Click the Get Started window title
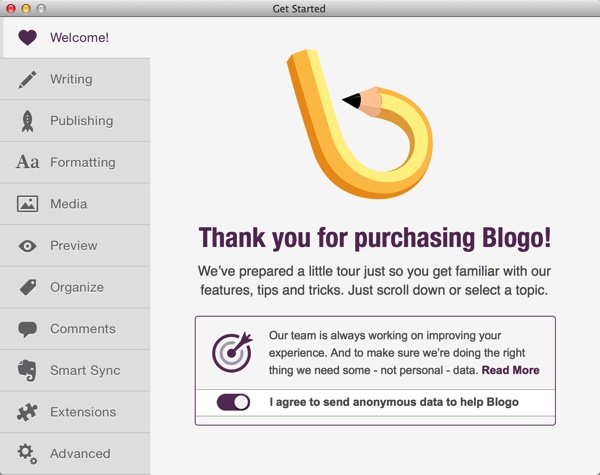The height and width of the screenshot is (475, 600). tap(299, 8)
